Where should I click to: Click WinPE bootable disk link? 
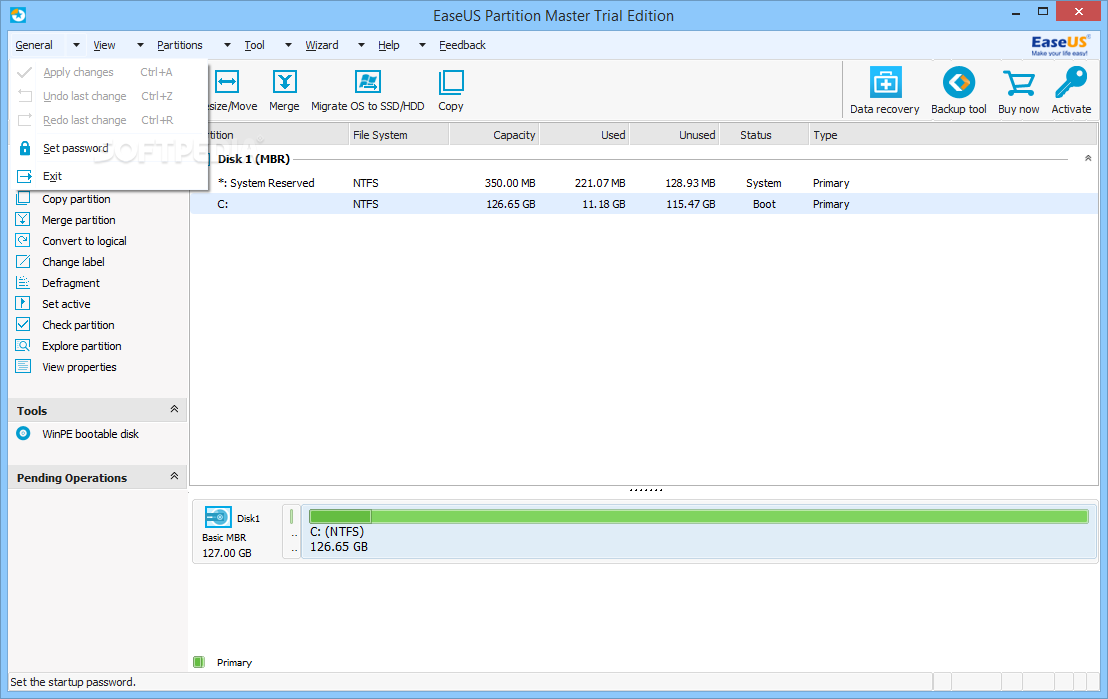pos(90,434)
